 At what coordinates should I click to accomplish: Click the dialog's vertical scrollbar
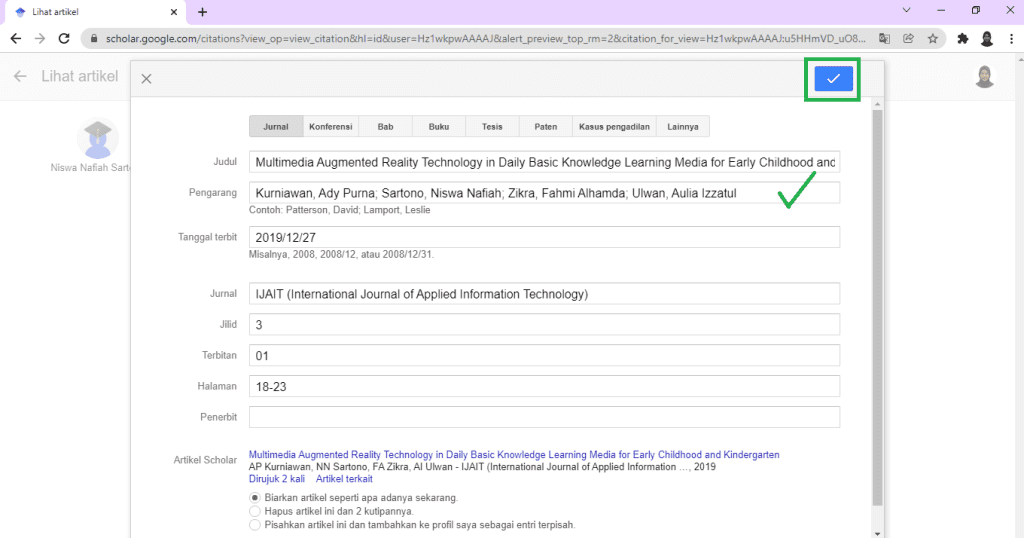pos(878,300)
